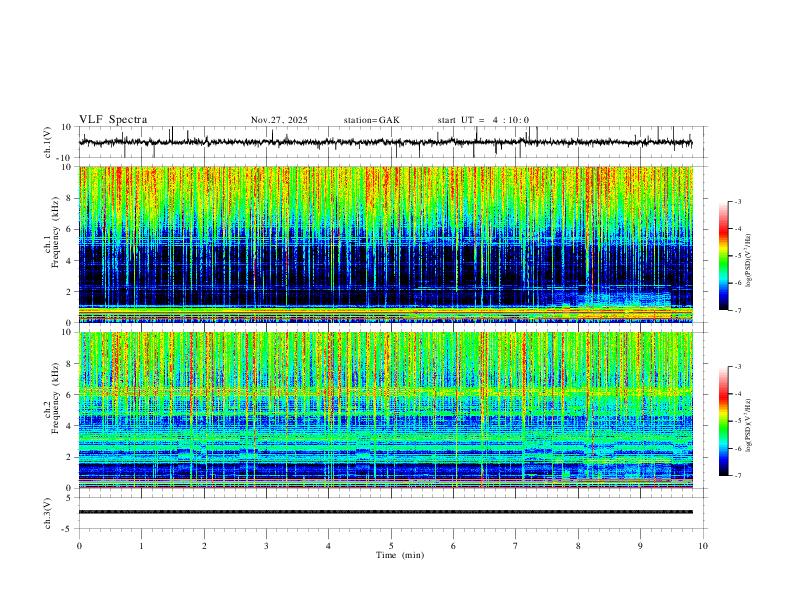Click the ch.1 spectrogram panel
The height and width of the screenshot is (612, 792).
[385, 244]
